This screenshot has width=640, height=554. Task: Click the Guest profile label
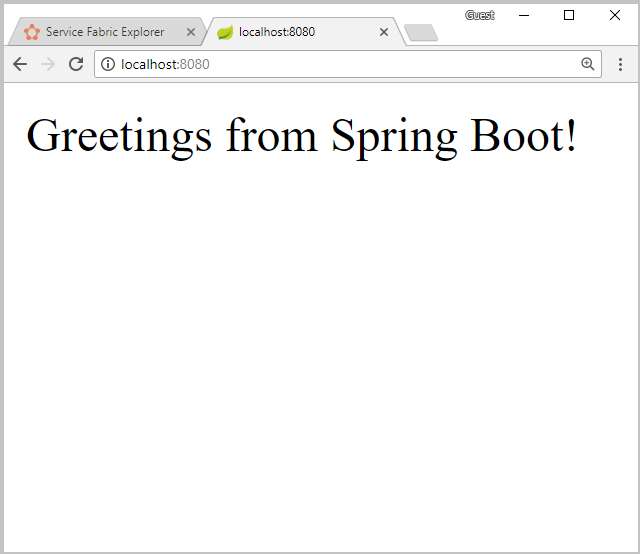coord(480,15)
